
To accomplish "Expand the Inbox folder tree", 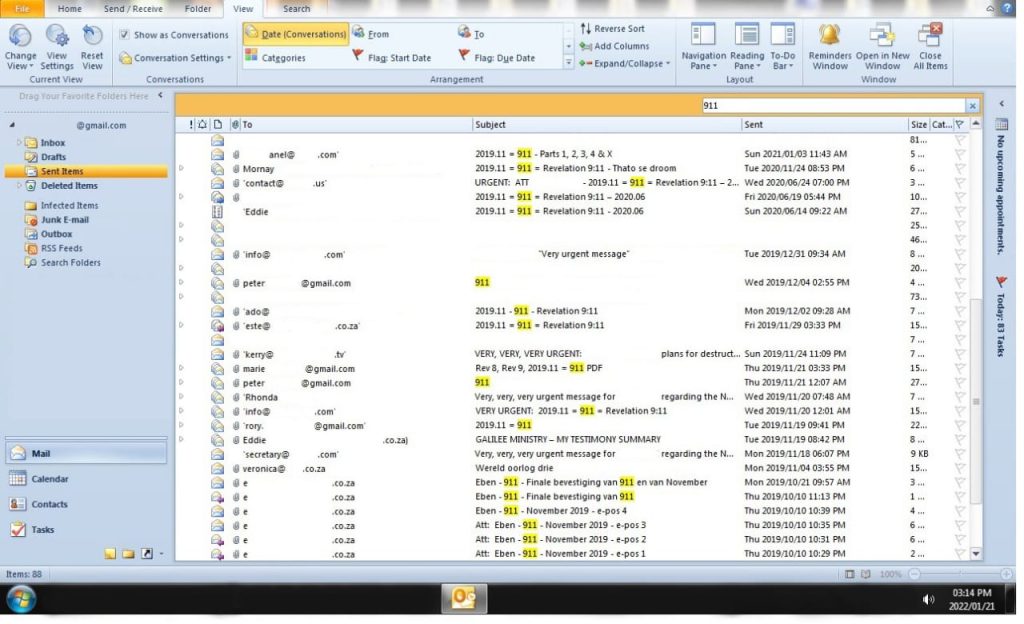I will (19, 143).
